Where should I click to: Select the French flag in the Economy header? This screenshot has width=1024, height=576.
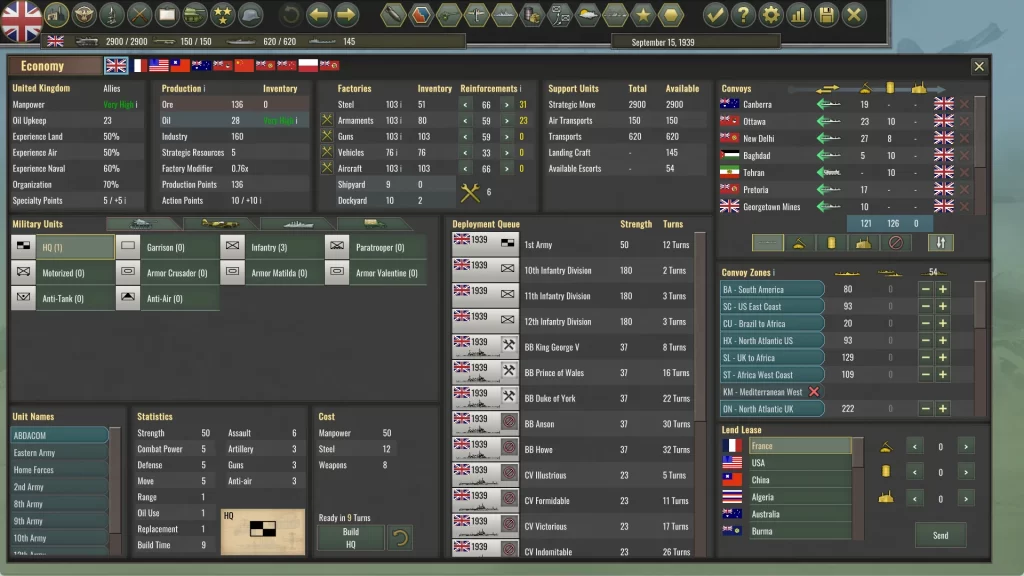(138, 66)
